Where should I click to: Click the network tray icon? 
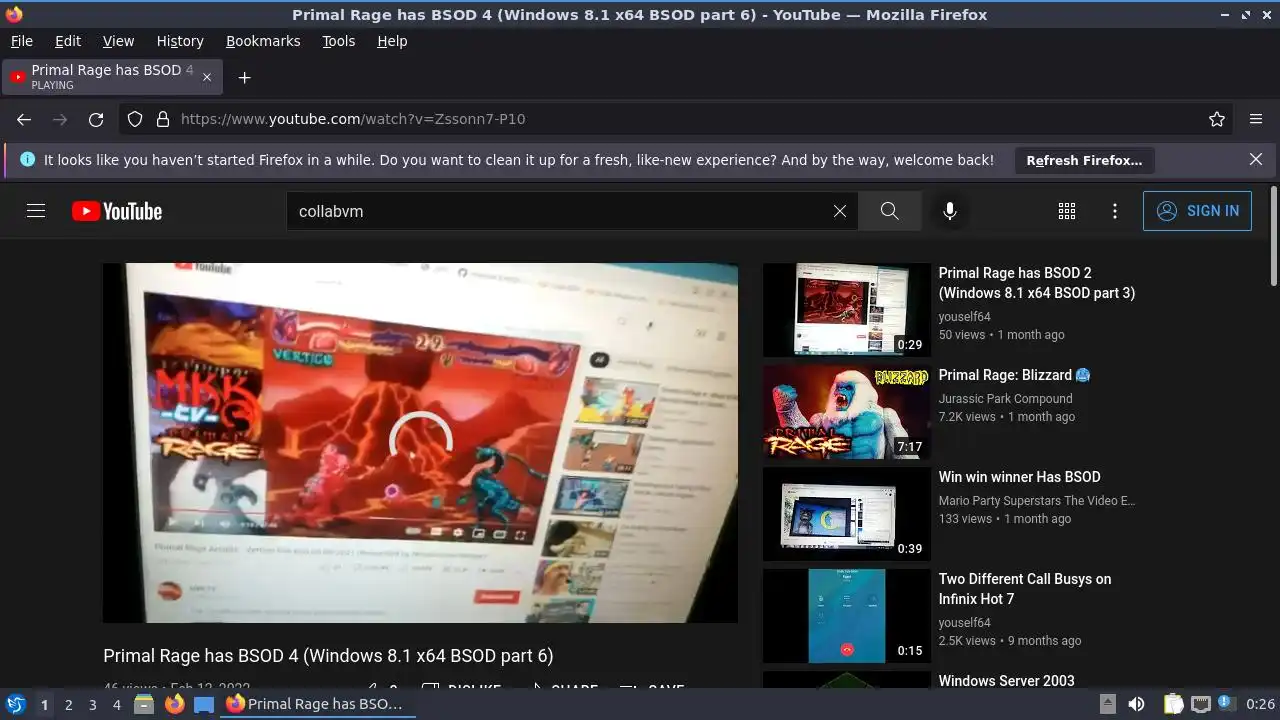(1200, 704)
